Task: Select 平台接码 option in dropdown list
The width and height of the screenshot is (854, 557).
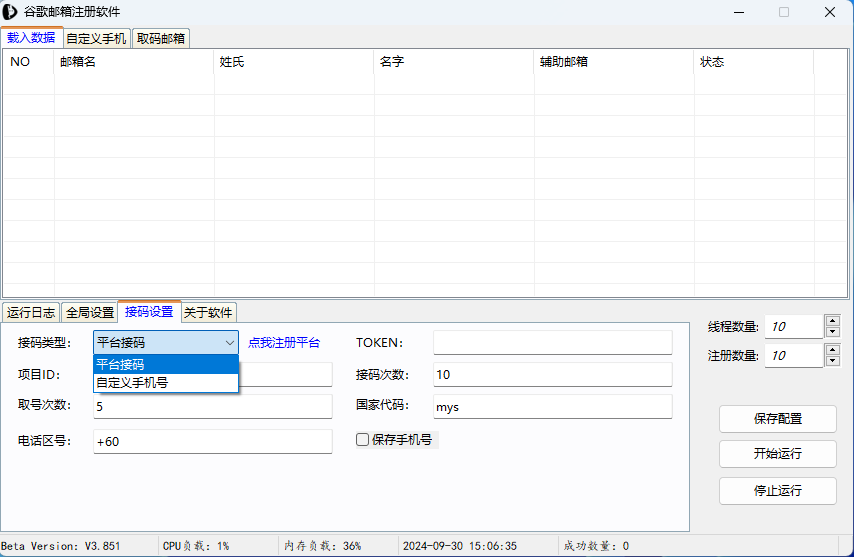Action: pyautogui.click(x=166, y=365)
